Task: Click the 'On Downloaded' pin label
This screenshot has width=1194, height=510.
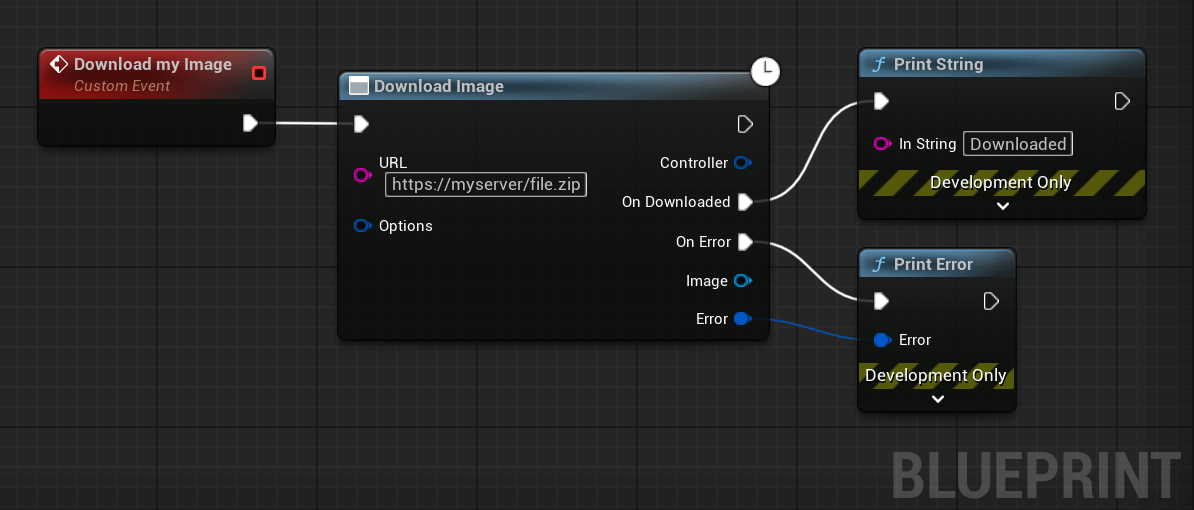Action: (676, 202)
